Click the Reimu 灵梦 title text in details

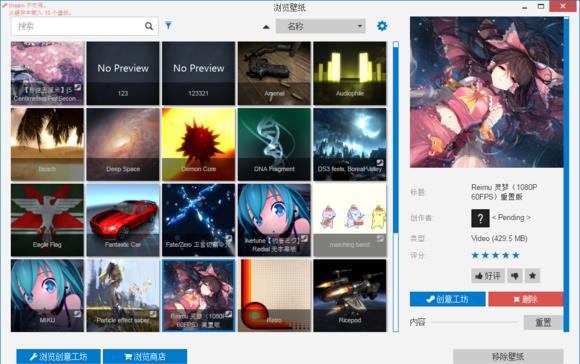[504, 192]
